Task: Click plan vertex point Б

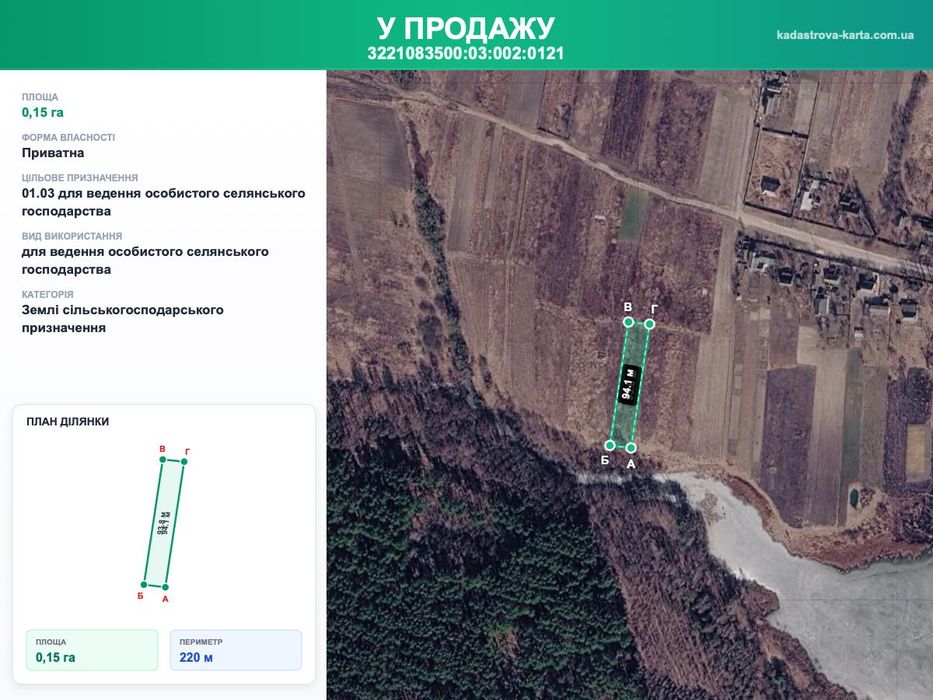Action: tap(144, 585)
